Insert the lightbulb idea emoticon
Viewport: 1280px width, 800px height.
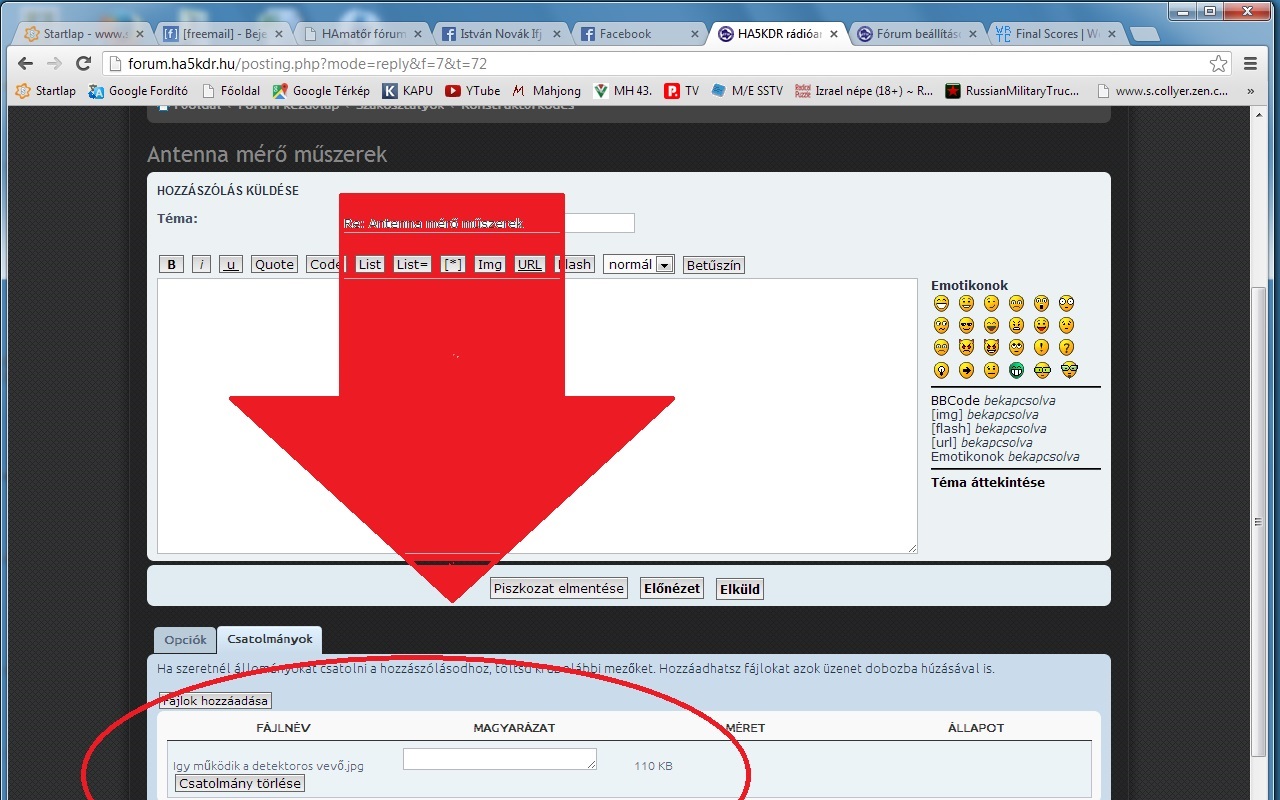click(x=941, y=370)
